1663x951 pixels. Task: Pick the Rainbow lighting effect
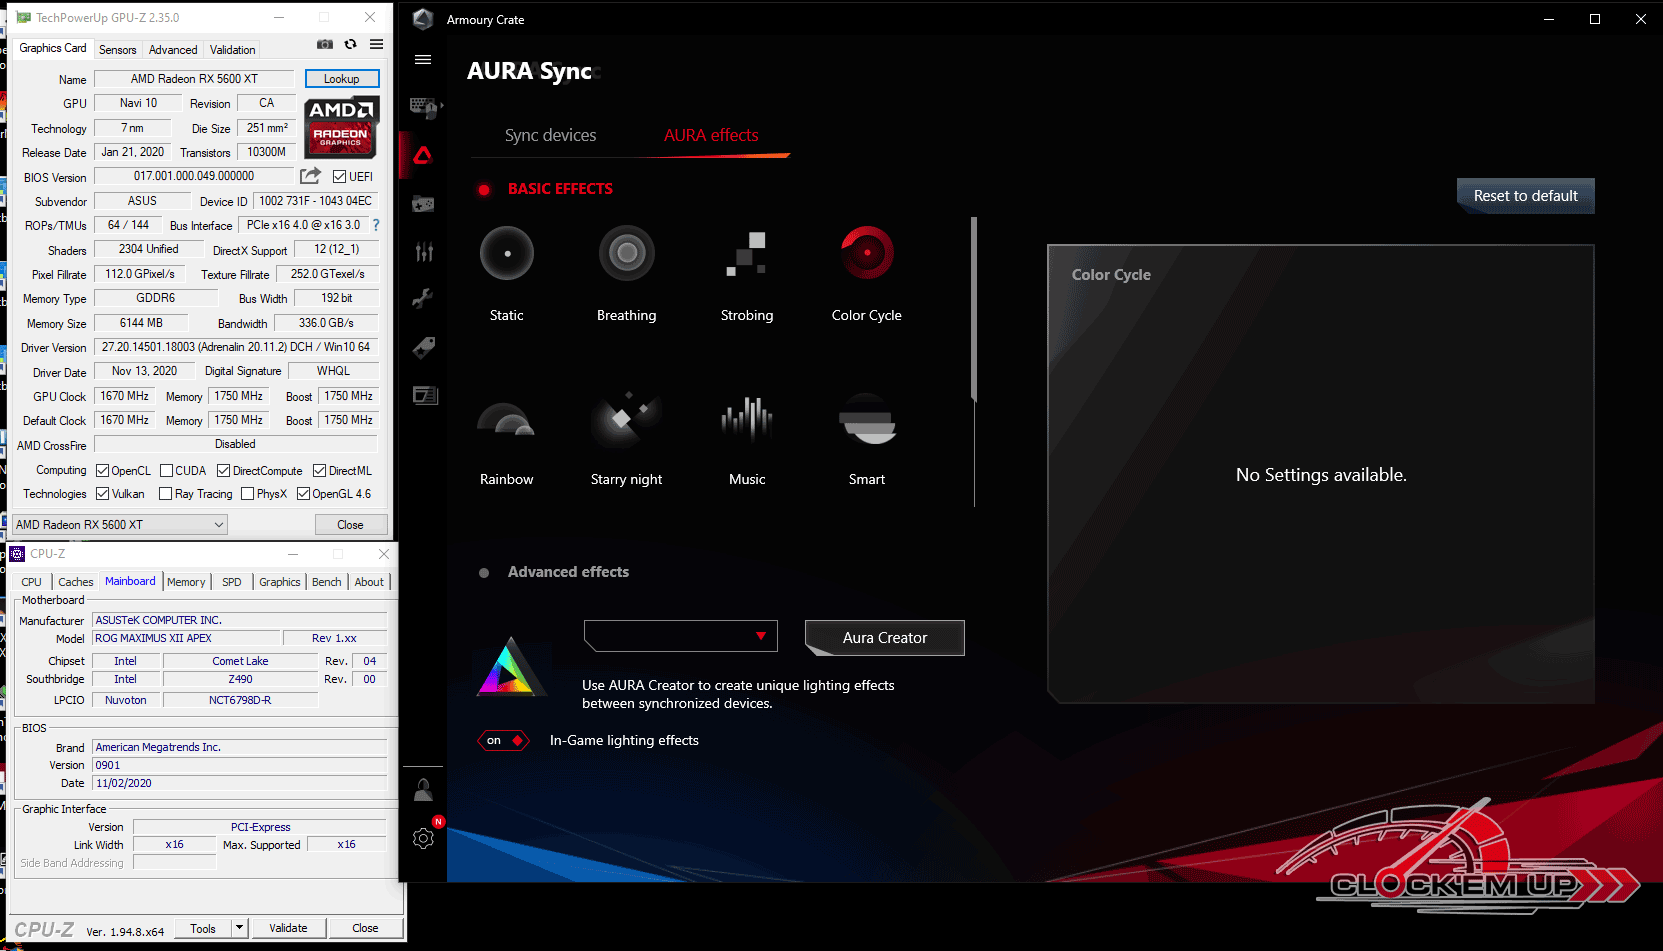(x=507, y=418)
